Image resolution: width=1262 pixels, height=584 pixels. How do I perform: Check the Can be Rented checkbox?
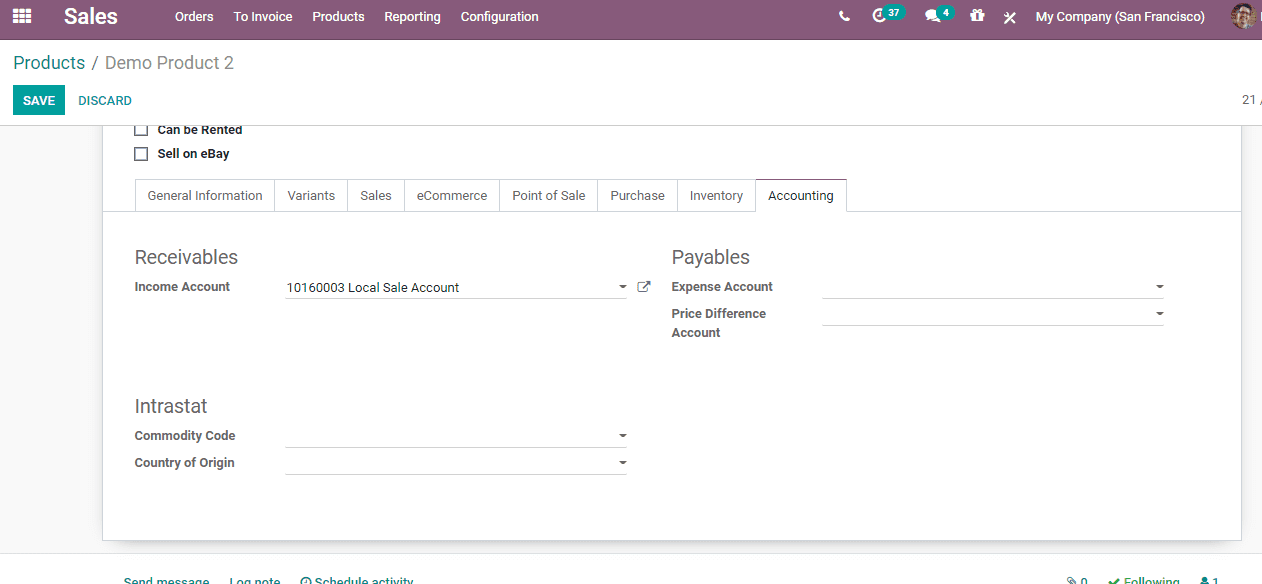click(x=141, y=130)
